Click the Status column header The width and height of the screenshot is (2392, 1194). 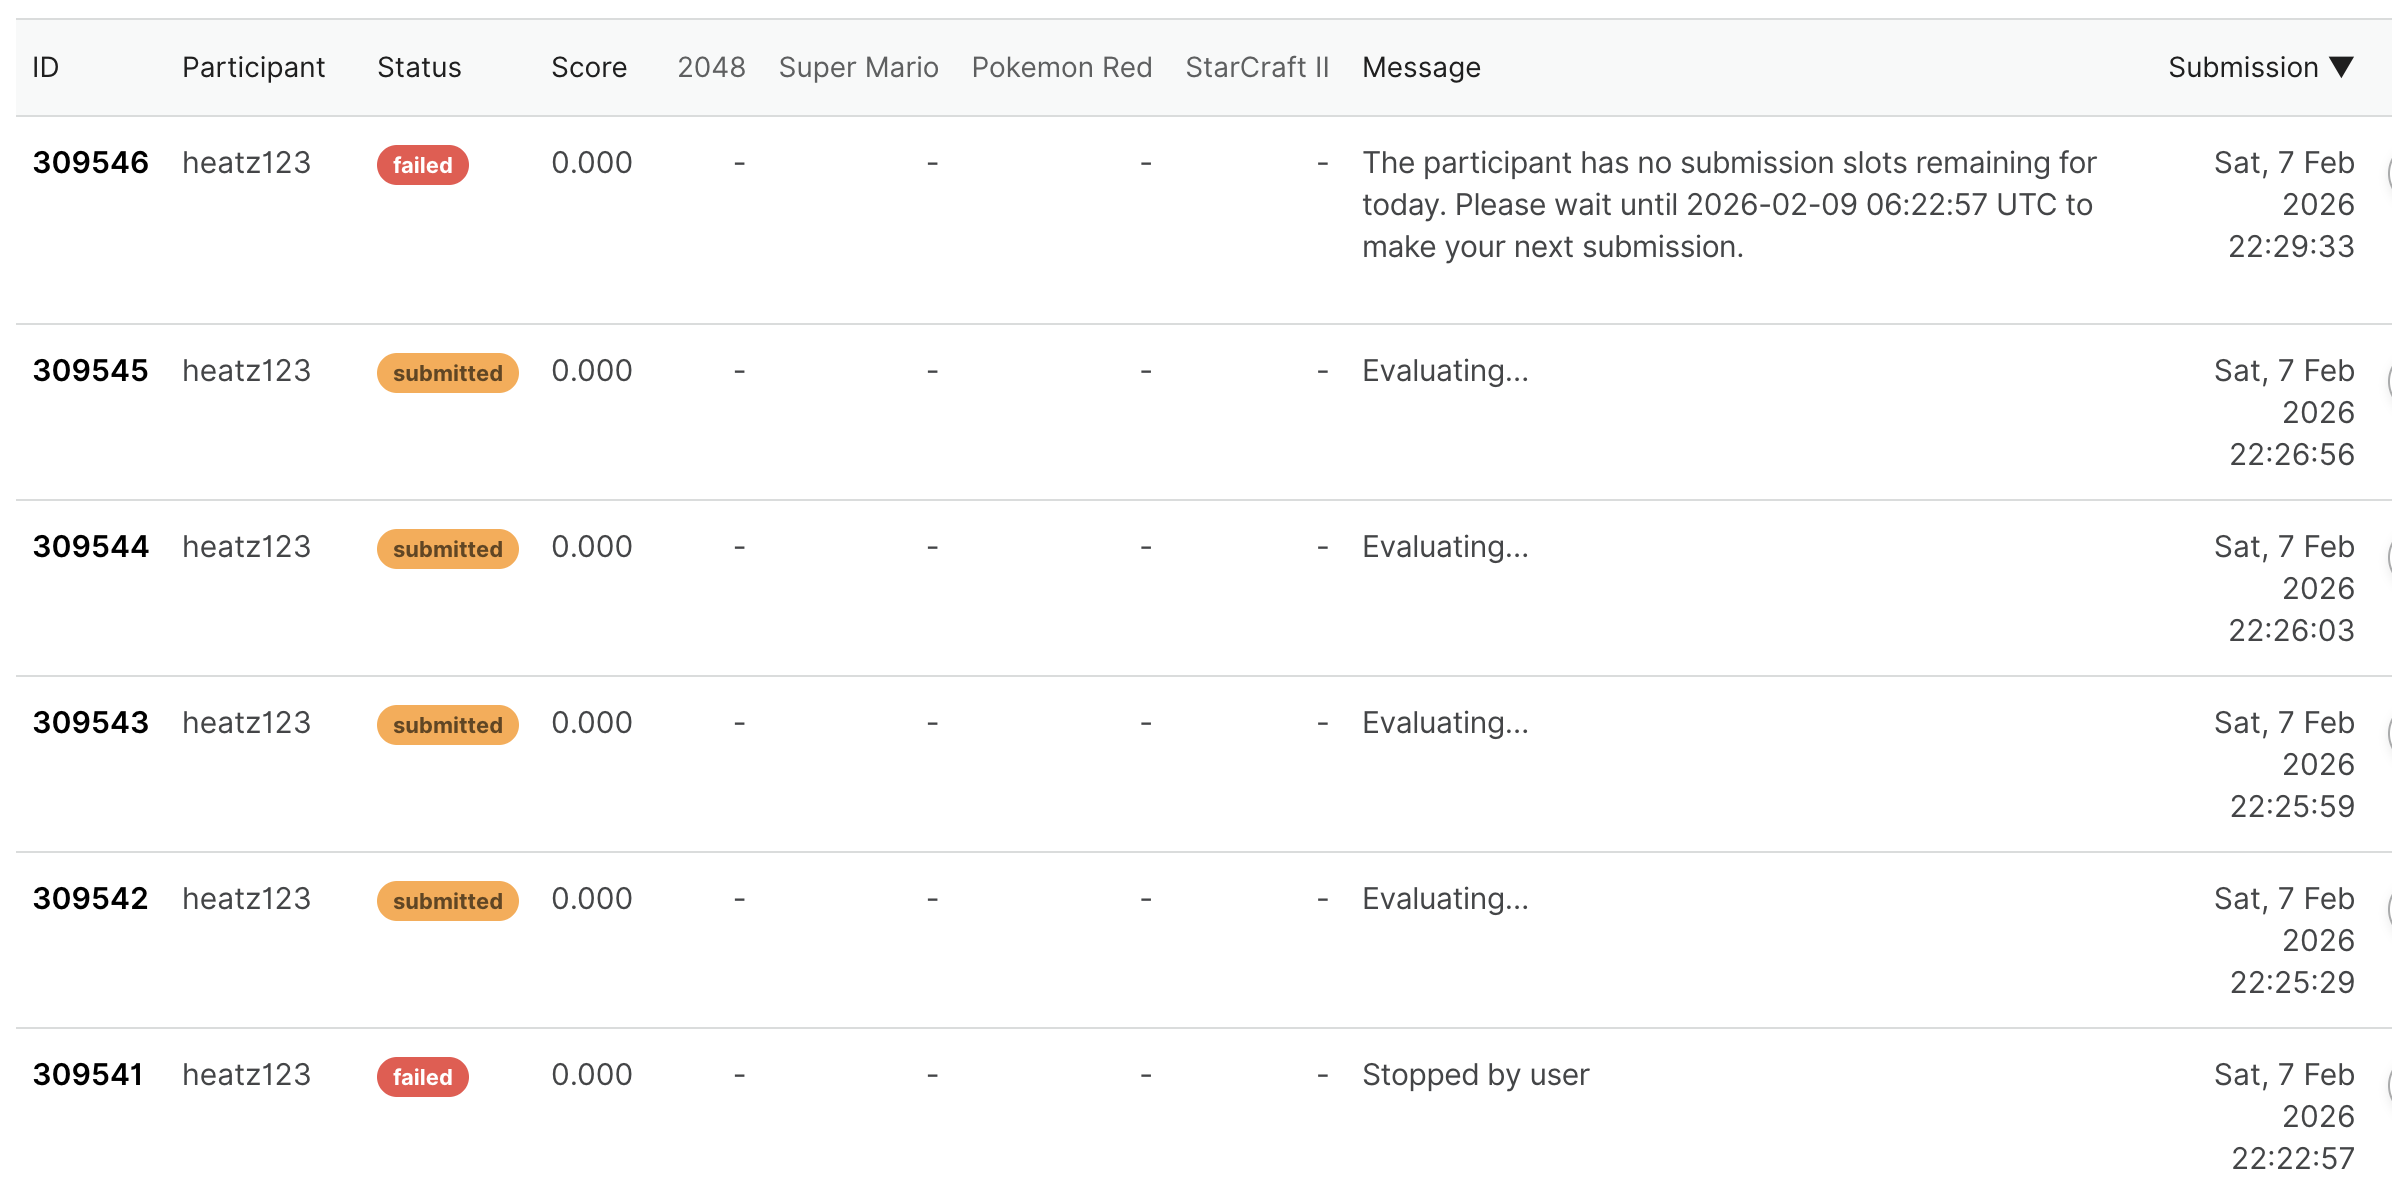(x=419, y=67)
